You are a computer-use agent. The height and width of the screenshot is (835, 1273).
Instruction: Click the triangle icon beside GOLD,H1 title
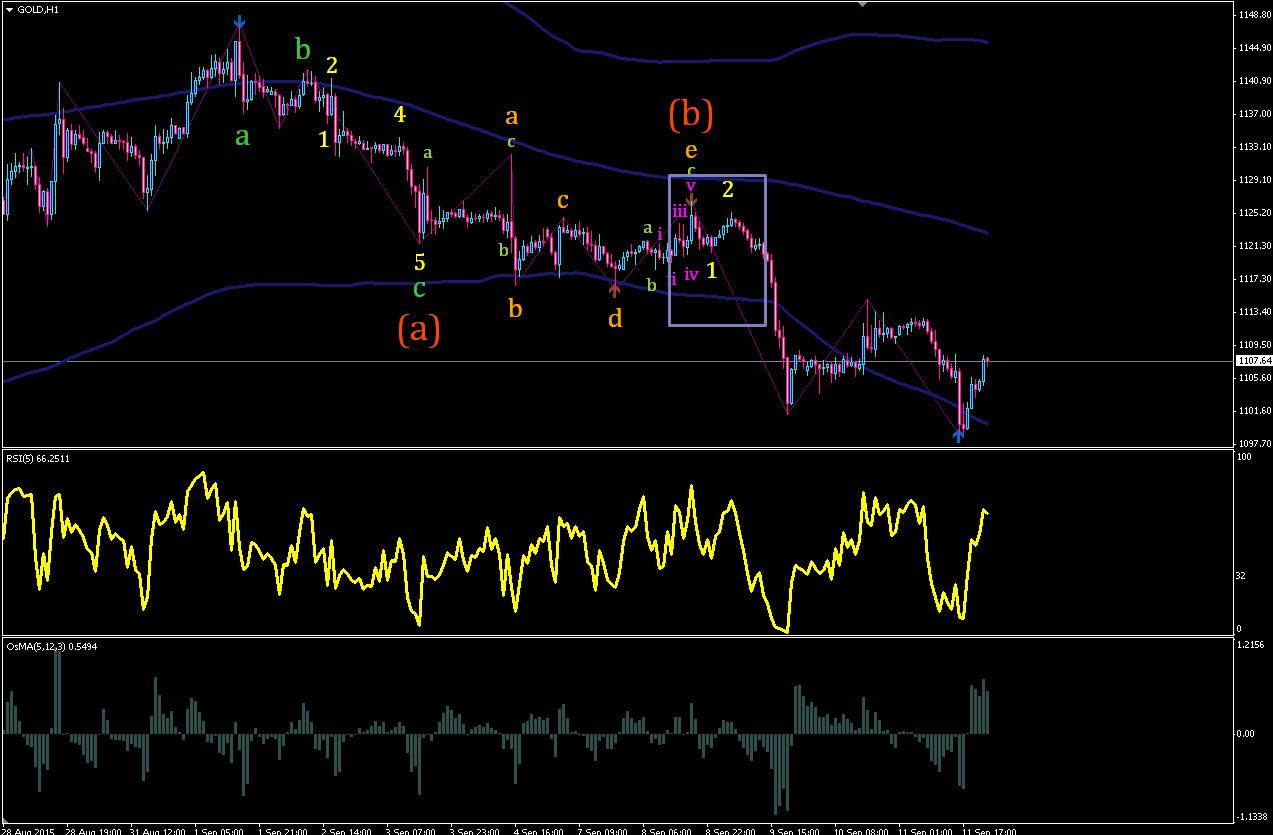point(9,9)
